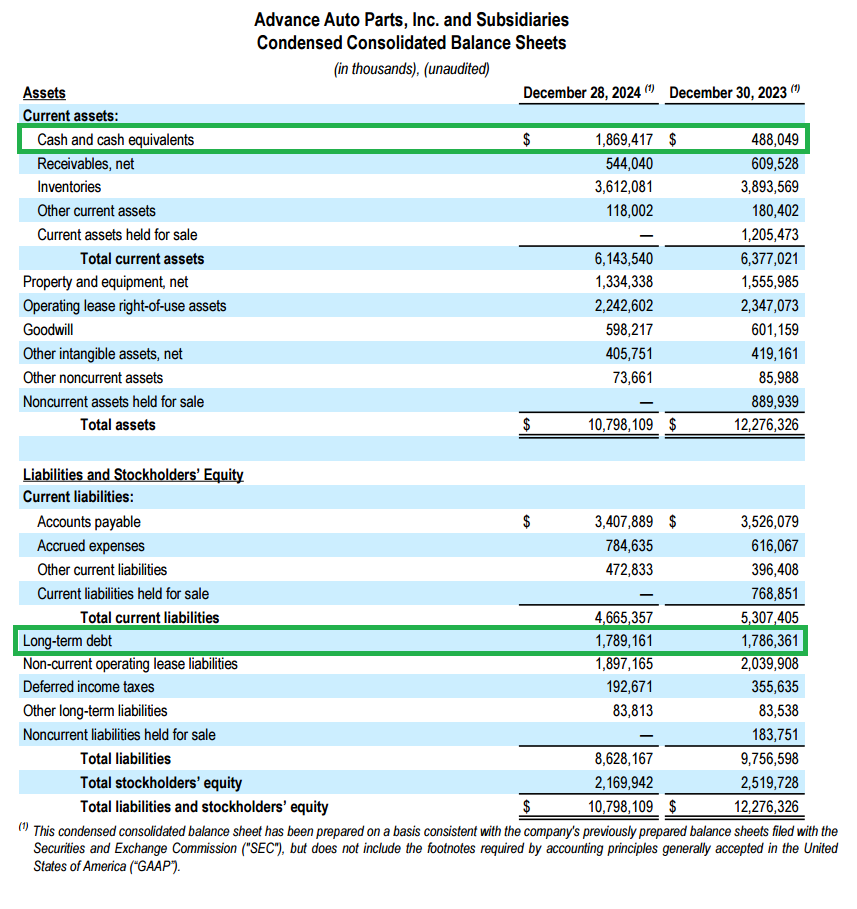The height and width of the screenshot is (909, 857).
Task: Click the 'Total liabilities' label
Action: click(x=125, y=759)
